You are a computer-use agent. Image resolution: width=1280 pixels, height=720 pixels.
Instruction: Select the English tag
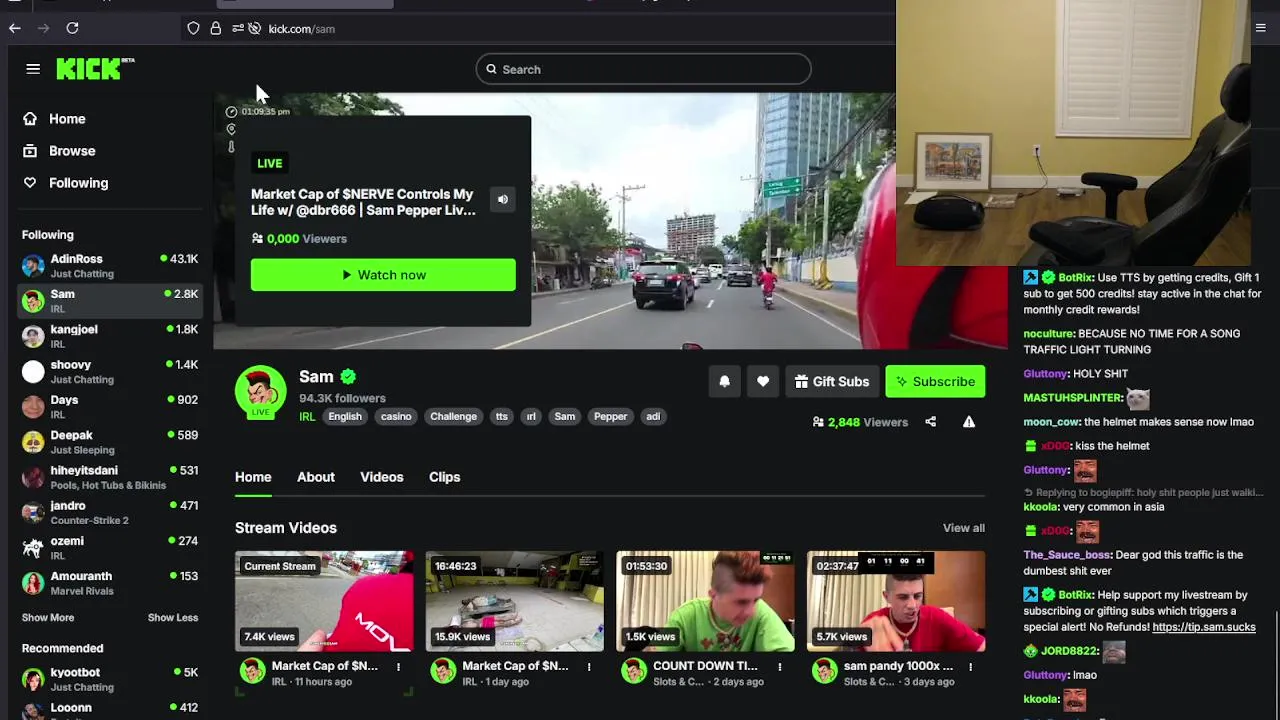345,417
